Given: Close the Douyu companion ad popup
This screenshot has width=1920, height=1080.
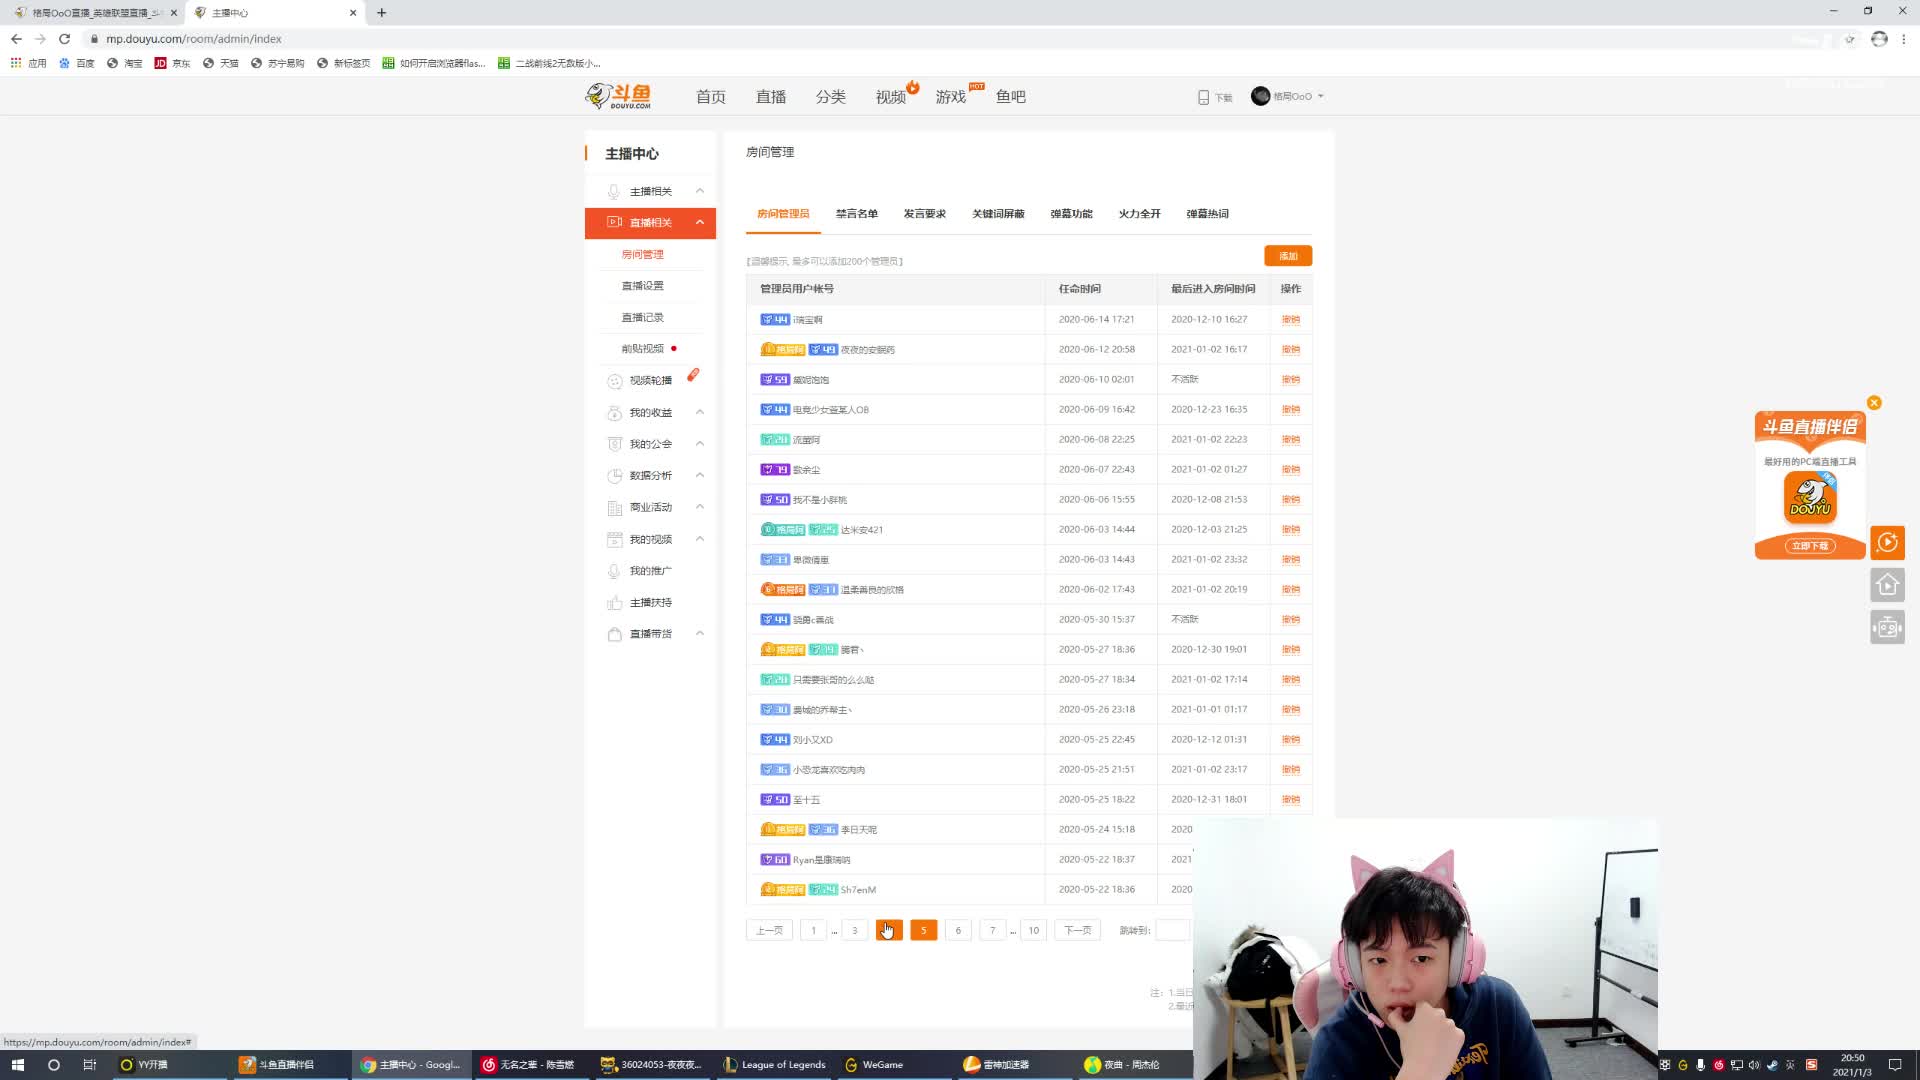Looking at the screenshot, I should [1874, 402].
